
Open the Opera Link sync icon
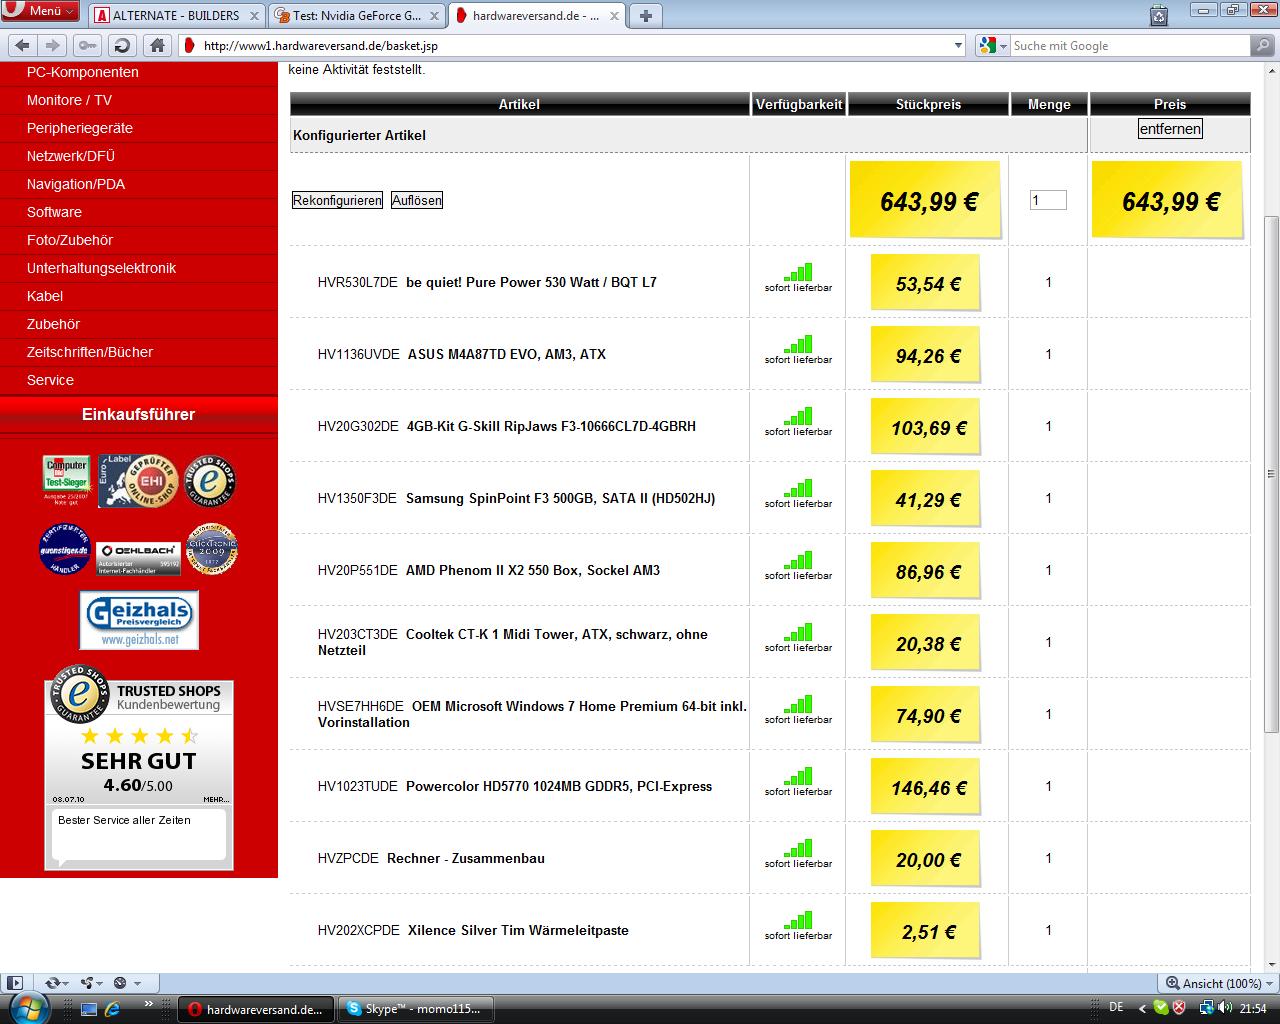point(57,983)
